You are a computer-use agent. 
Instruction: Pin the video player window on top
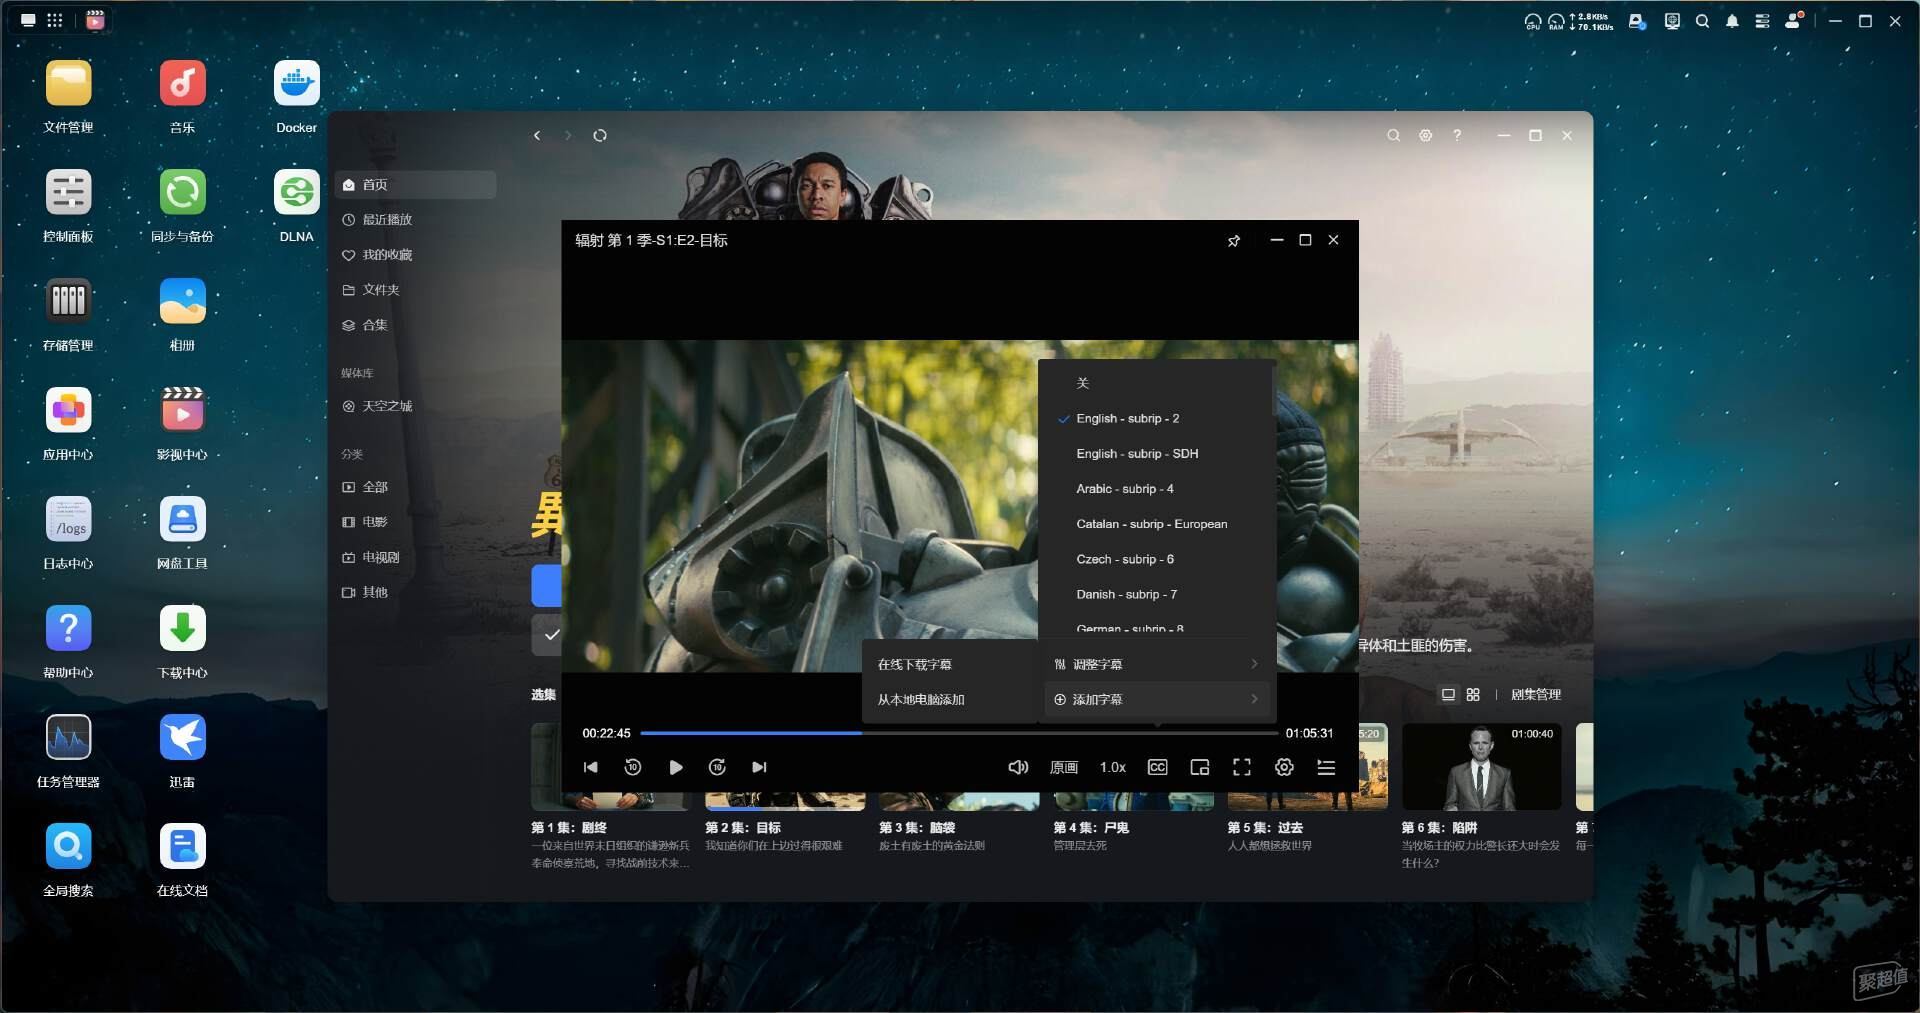1234,240
